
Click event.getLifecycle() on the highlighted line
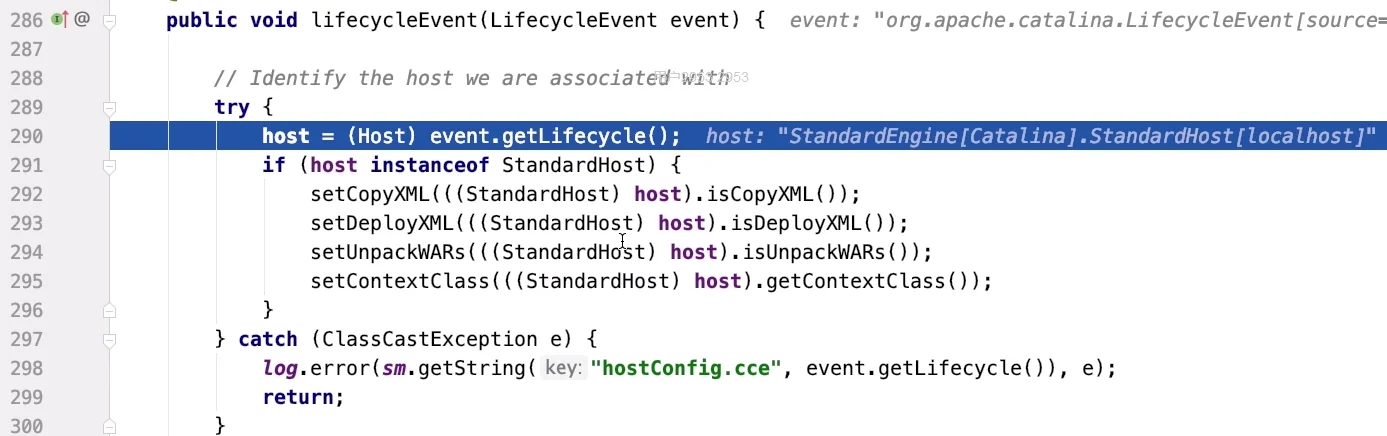pyautogui.click(x=550, y=136)
